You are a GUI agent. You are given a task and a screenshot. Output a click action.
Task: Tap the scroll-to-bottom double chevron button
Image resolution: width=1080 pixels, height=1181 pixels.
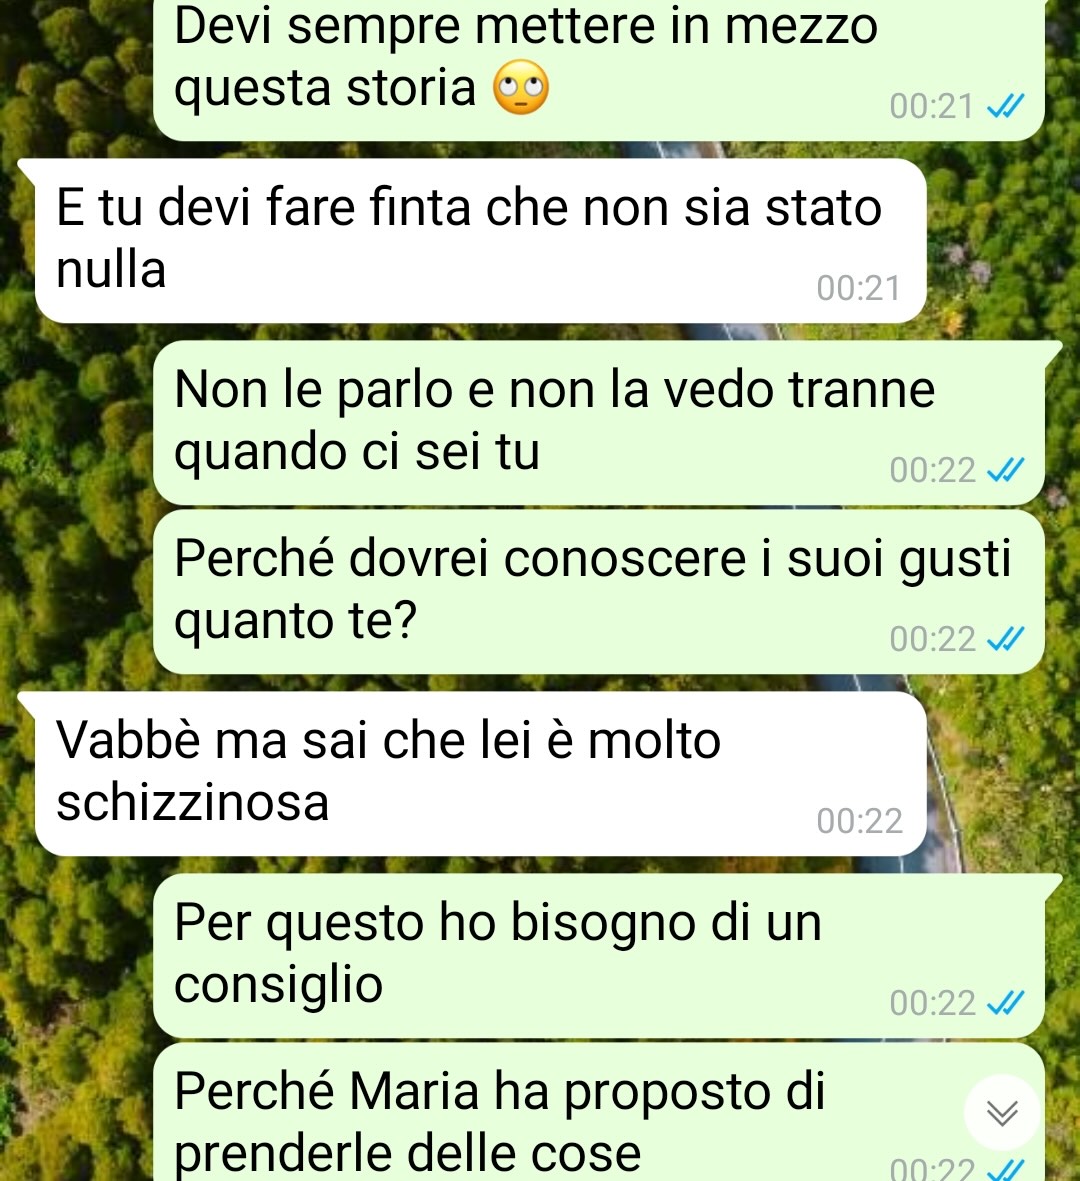1002,1112
